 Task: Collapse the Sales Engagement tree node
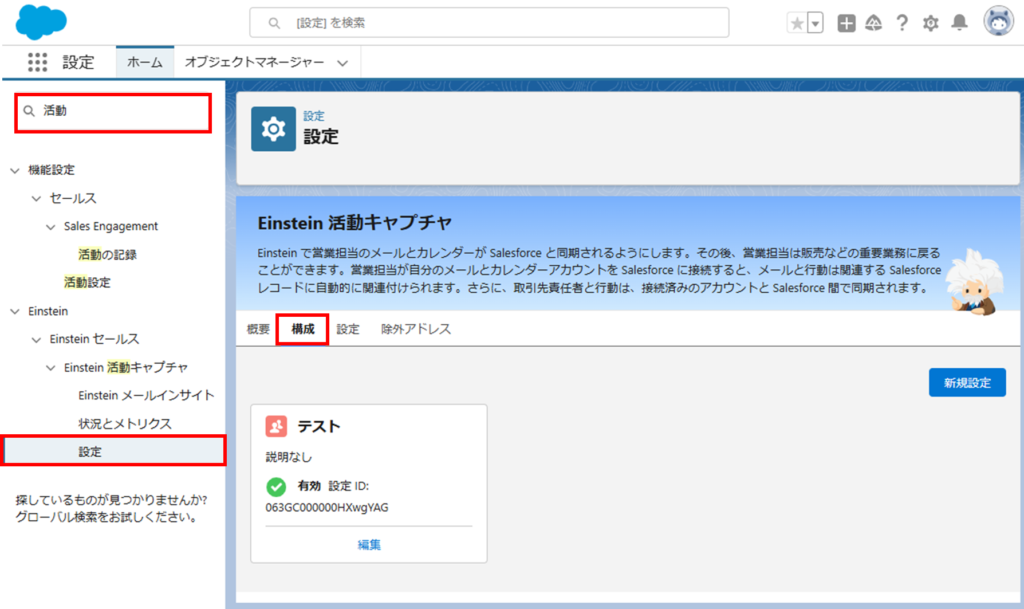click(51, 227)
